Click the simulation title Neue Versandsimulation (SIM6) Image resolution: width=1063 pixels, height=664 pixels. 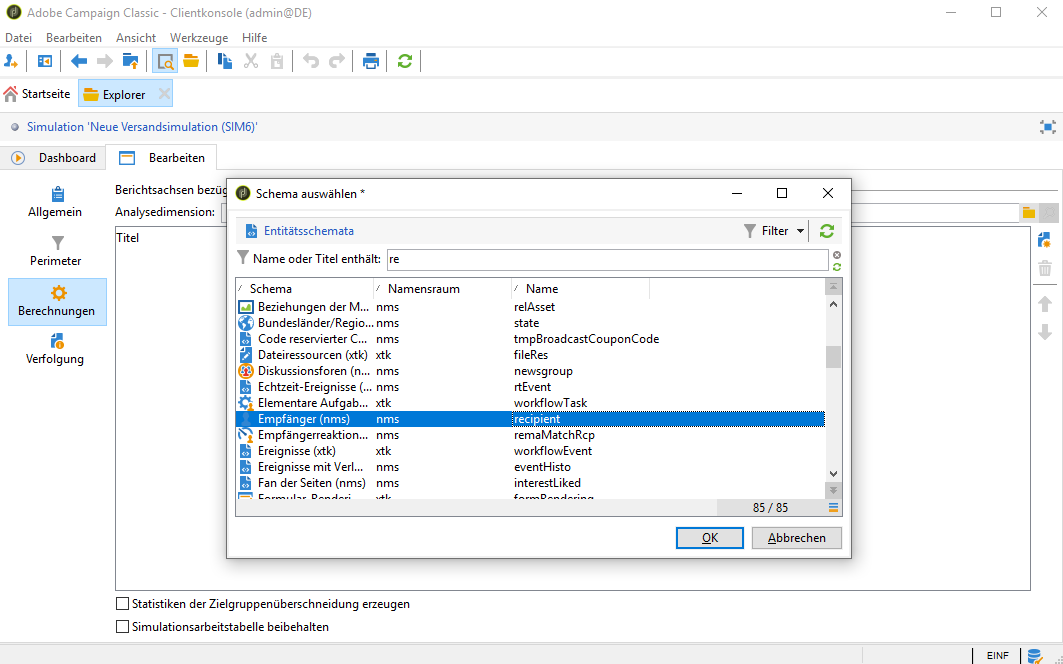coord(142,127)
